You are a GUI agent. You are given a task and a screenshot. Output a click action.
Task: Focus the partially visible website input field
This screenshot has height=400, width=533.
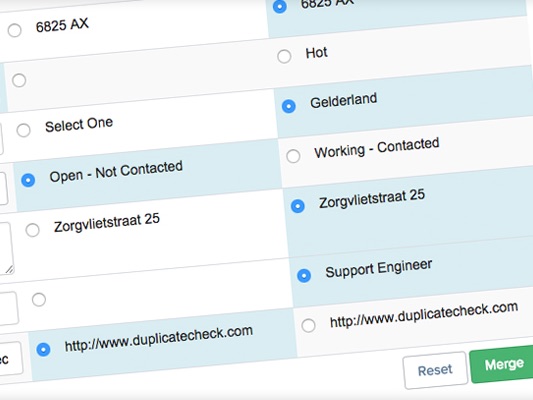(x=10, y=360)
